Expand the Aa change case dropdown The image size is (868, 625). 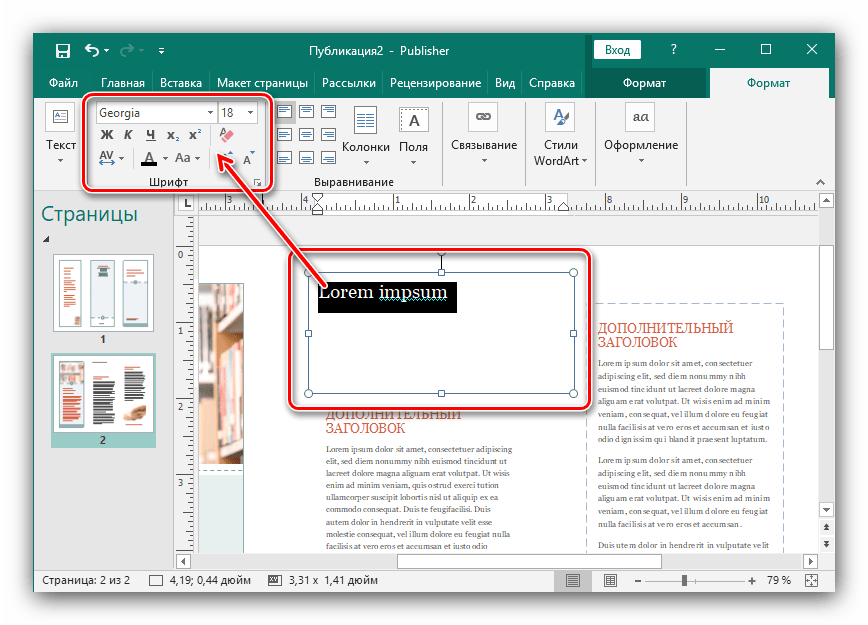[187, 158]
